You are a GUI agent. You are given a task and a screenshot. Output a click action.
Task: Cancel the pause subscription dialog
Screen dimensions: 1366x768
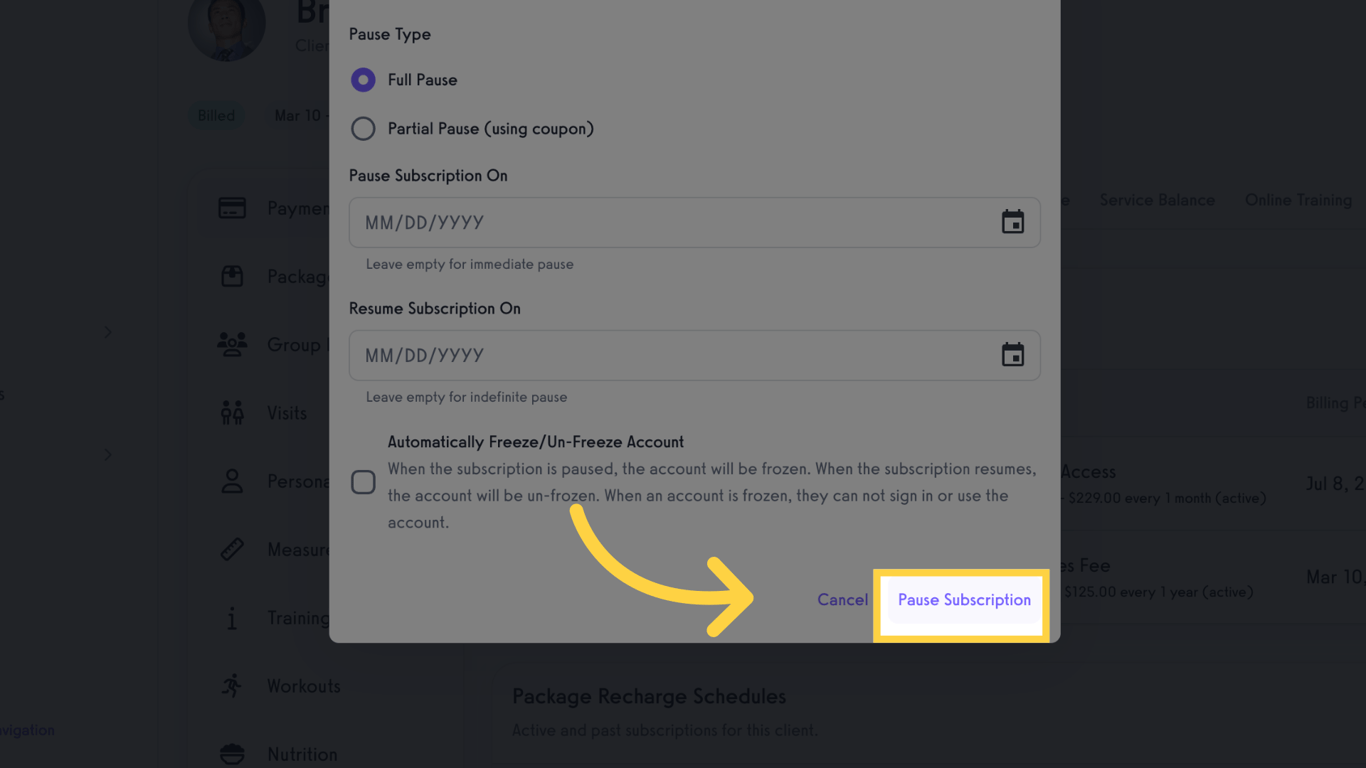843,600
